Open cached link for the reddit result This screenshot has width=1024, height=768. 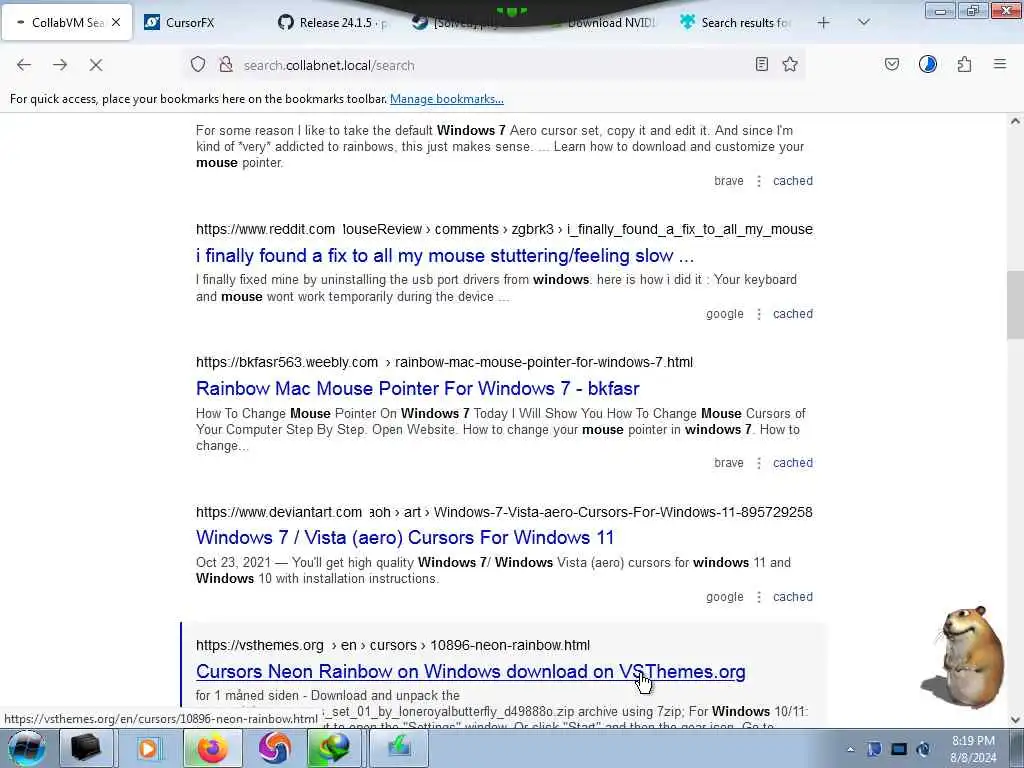793,314
